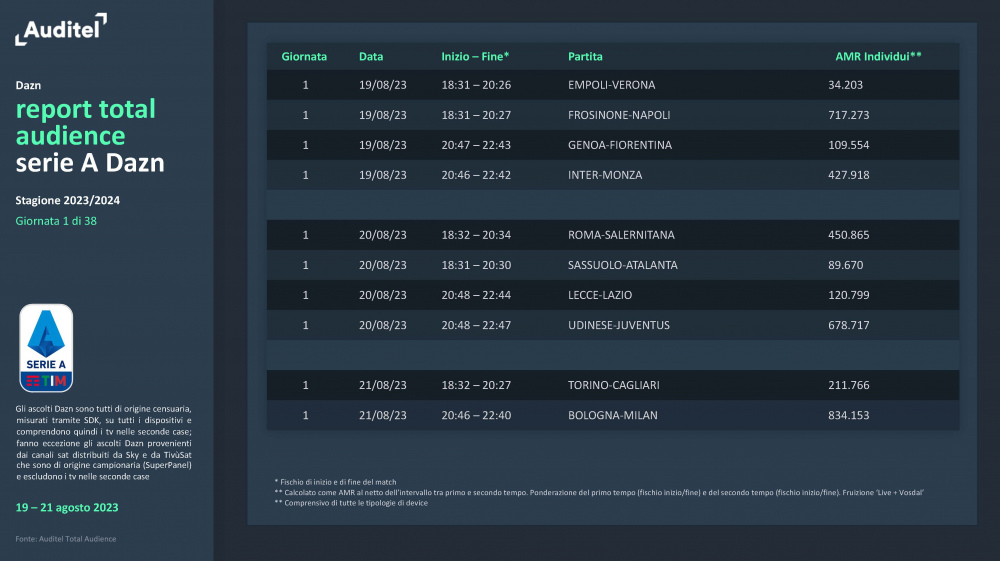This screenshot has width=1000, height=561.
Task: Click the ROMA-SALERNITANA match name
Action: (621, 235)
